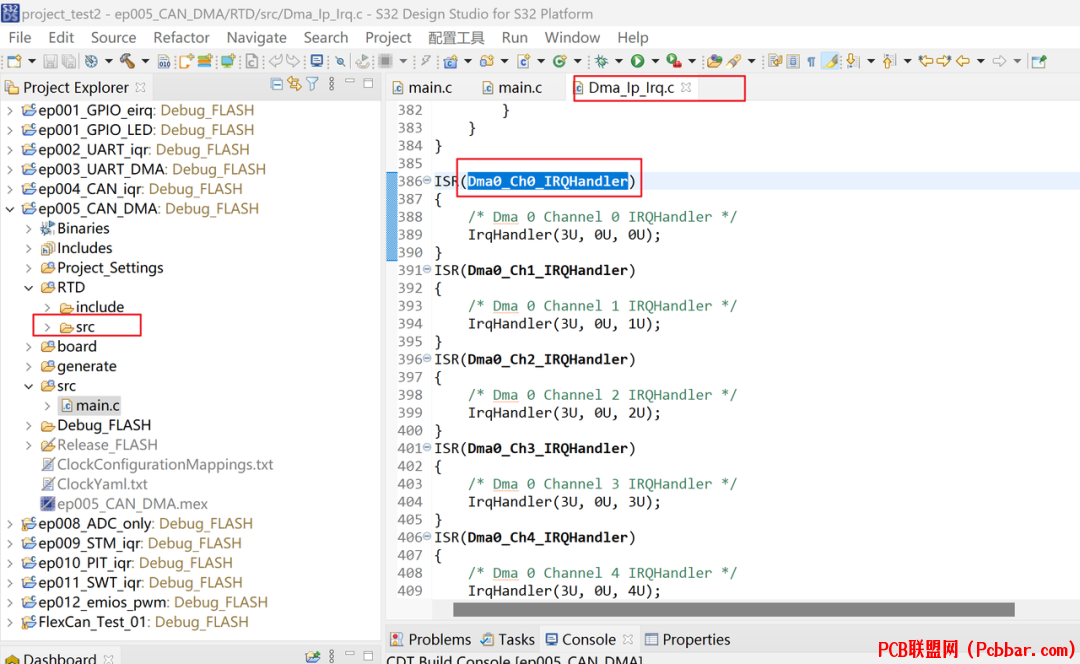
Task: Open the Refactor menu
Action: 181,38
